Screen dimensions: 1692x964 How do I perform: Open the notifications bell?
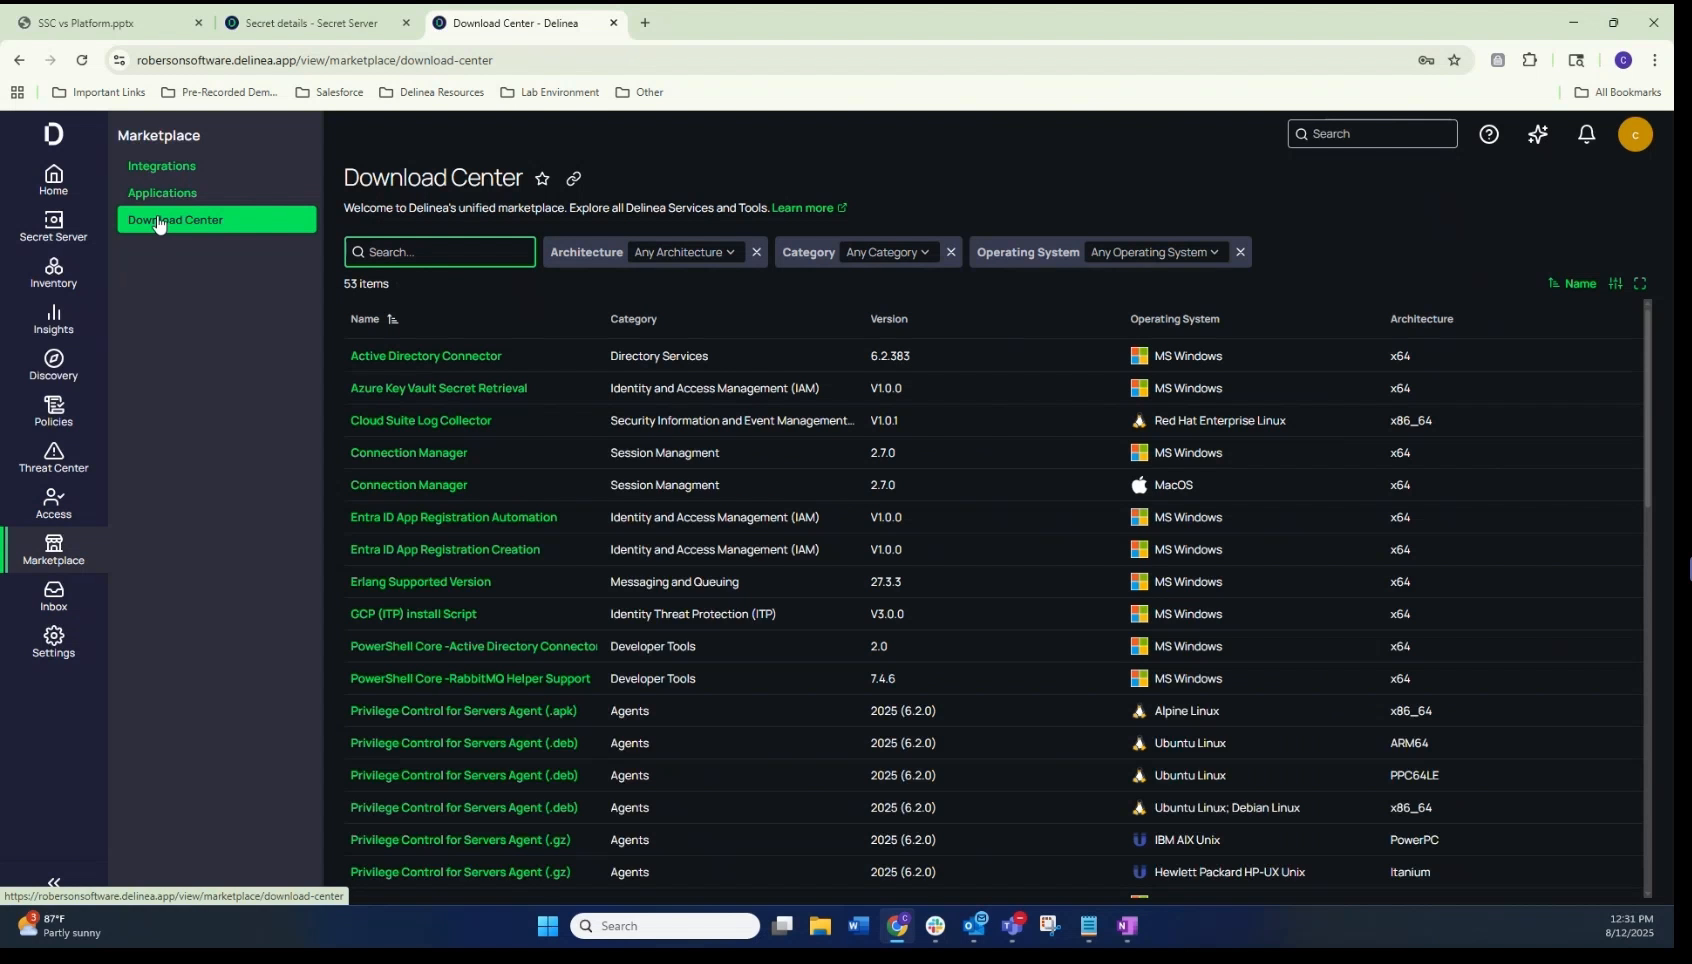point(1586,134)
